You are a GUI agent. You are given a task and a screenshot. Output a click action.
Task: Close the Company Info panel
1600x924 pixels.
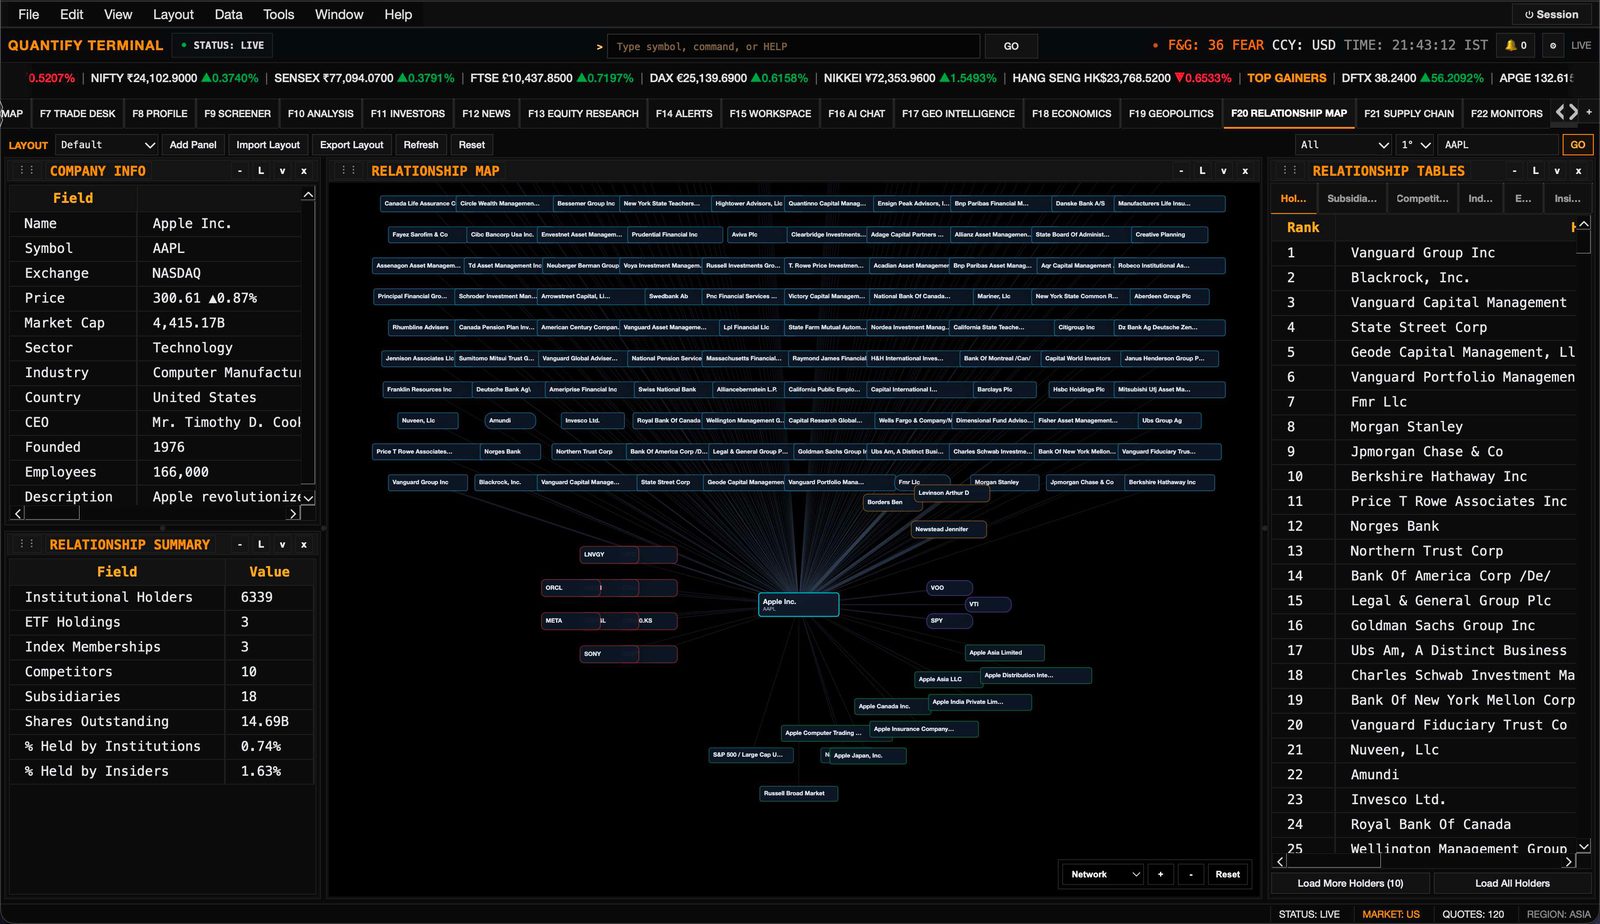point(304,171)
